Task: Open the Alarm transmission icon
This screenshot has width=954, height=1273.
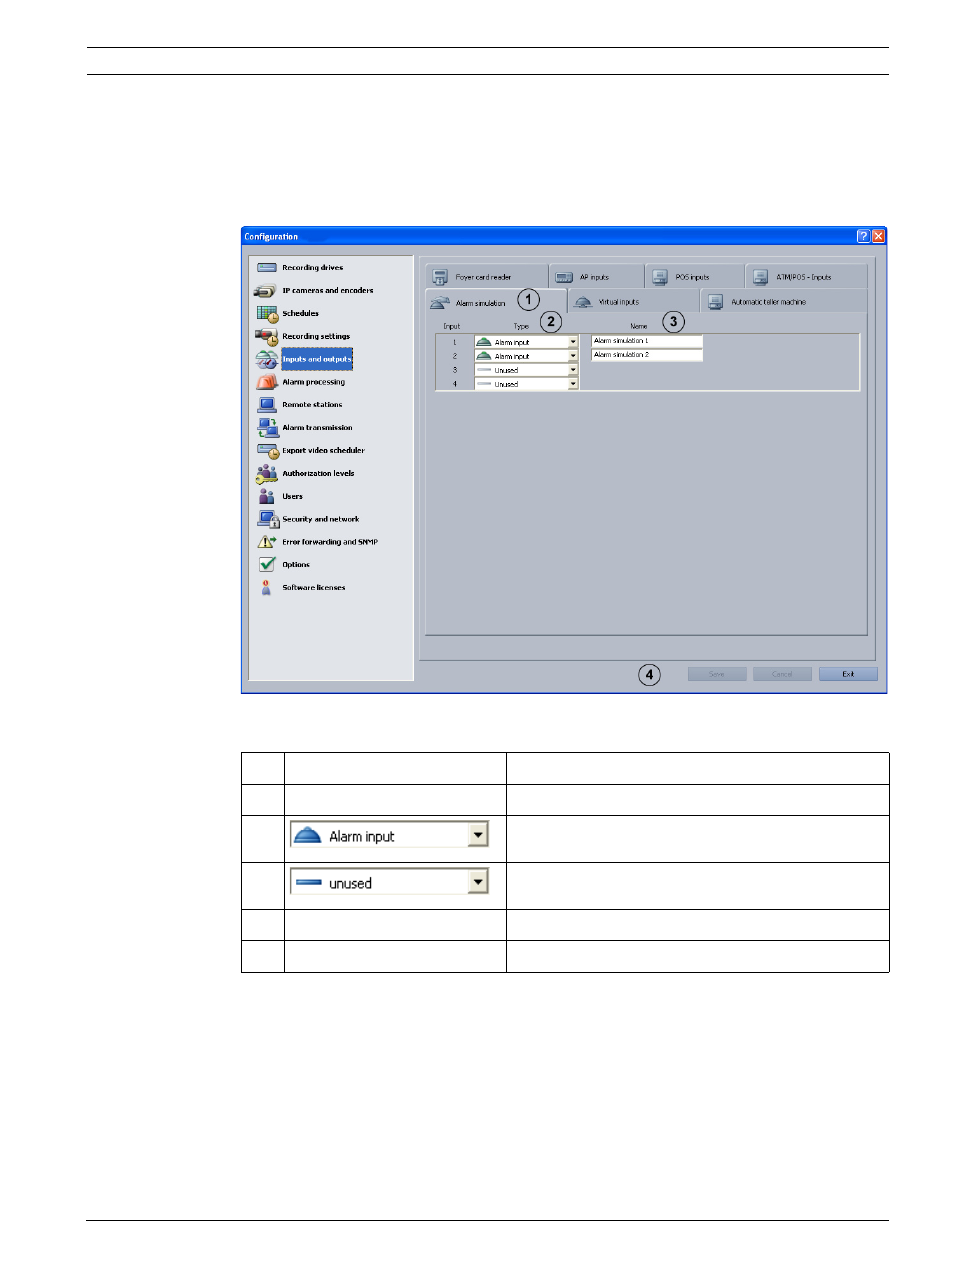Action: click(267, 428)
